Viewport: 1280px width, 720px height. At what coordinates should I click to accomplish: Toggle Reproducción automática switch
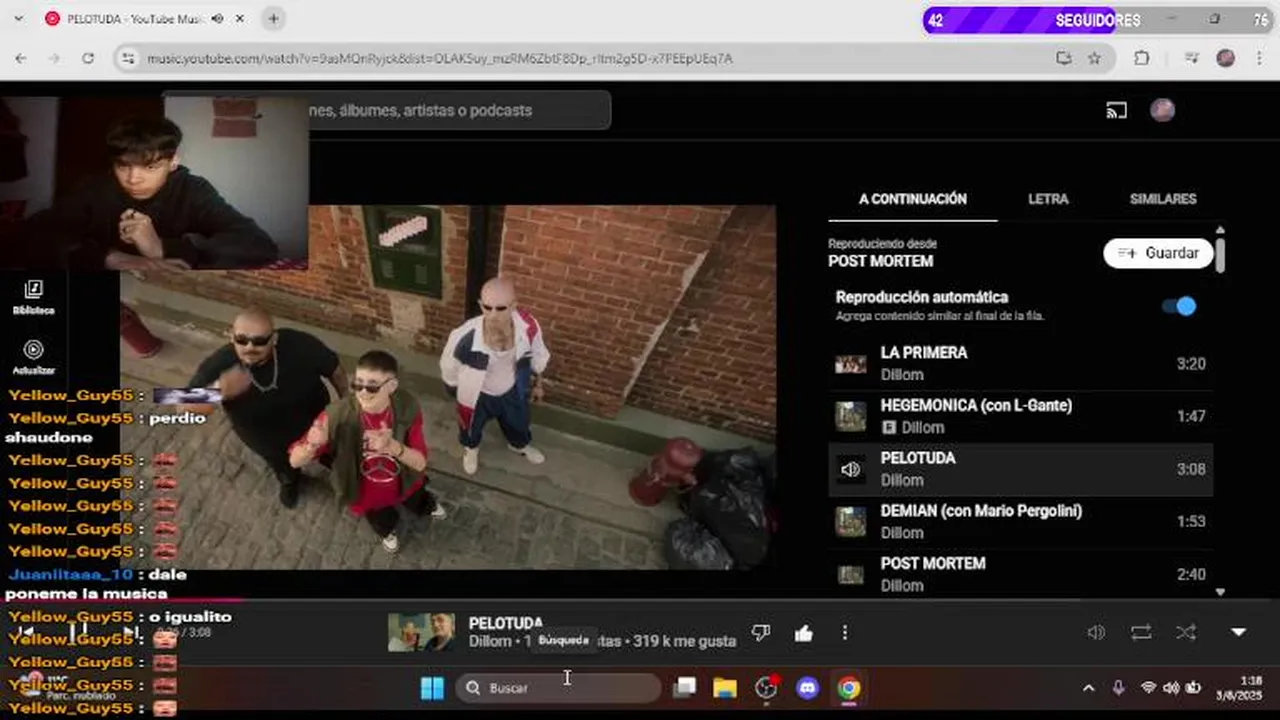click(1179, 306)
